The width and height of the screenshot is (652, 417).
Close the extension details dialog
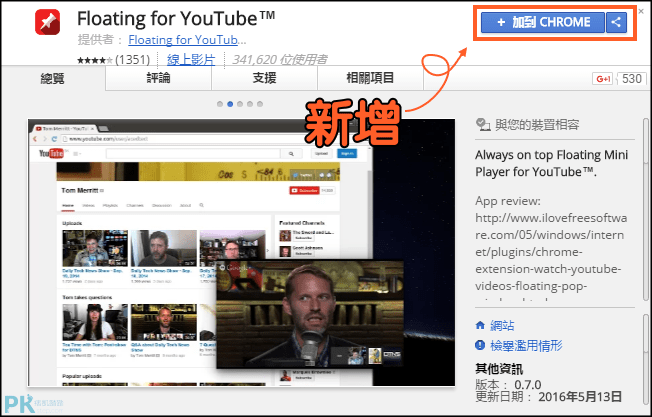pos(641,12)
